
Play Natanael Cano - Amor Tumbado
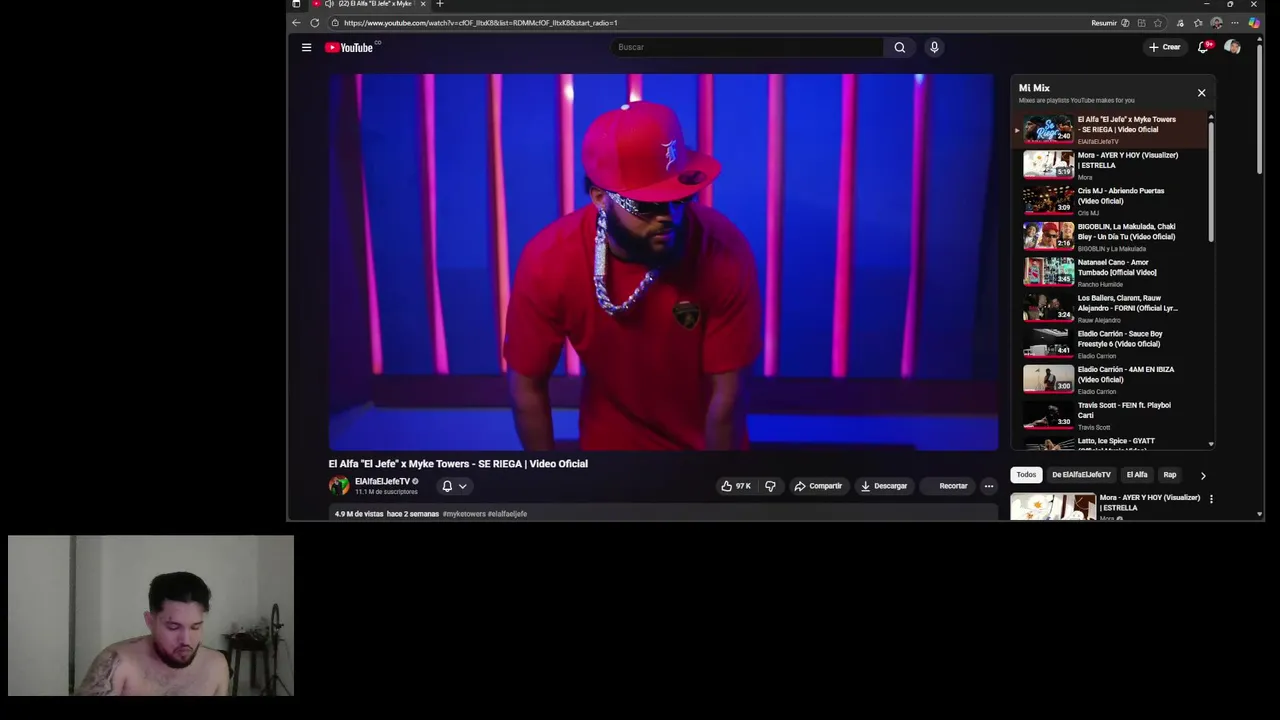[x=1111, y=272]
